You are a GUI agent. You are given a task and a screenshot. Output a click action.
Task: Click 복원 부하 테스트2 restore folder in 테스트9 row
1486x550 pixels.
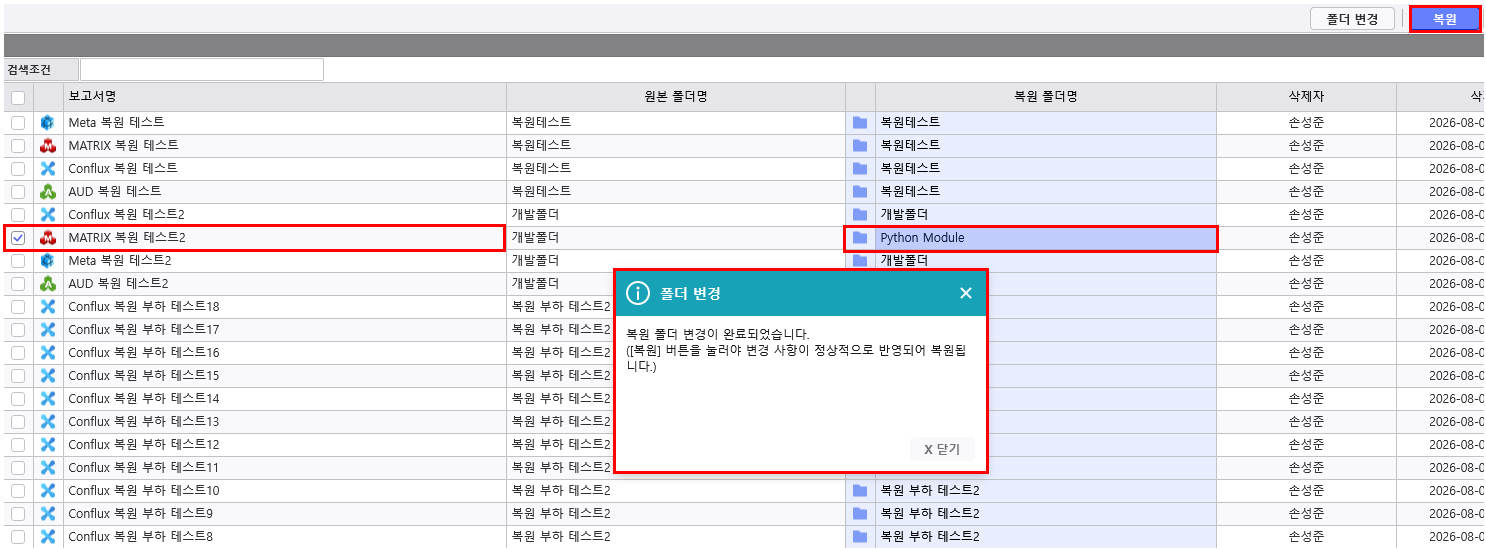[930, 513]
